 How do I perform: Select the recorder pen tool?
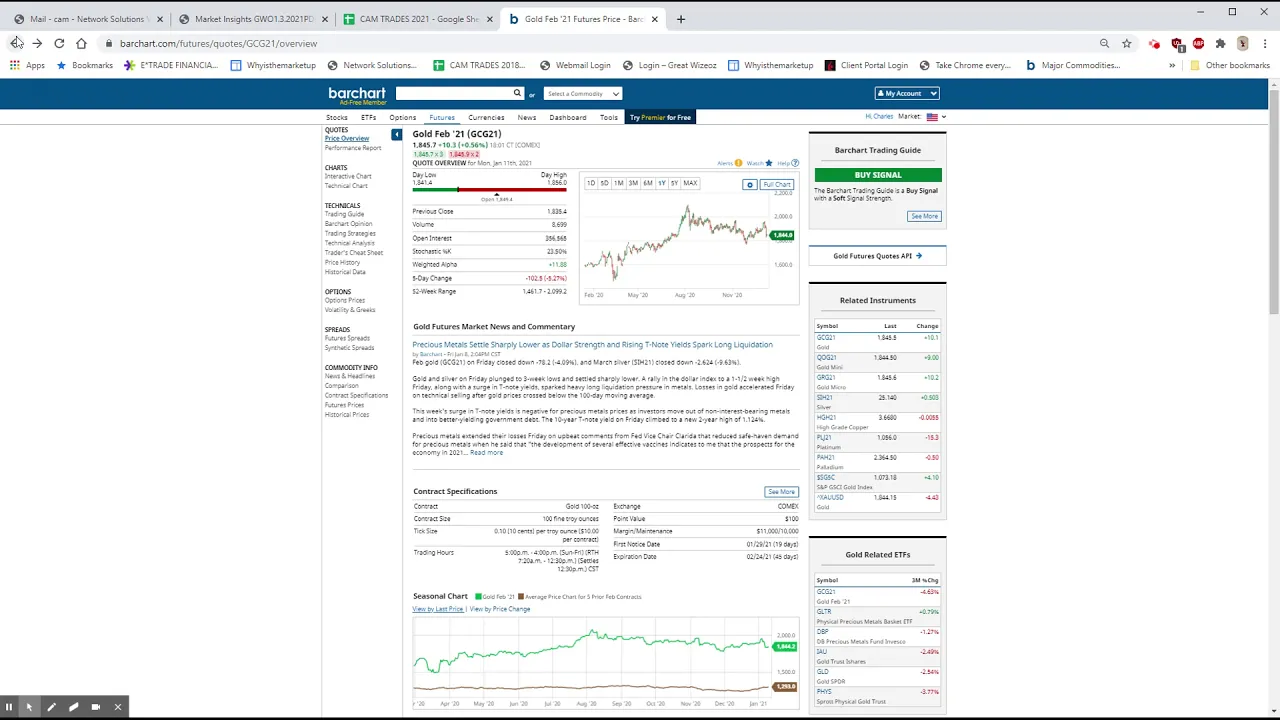click(x=51, y=707)
